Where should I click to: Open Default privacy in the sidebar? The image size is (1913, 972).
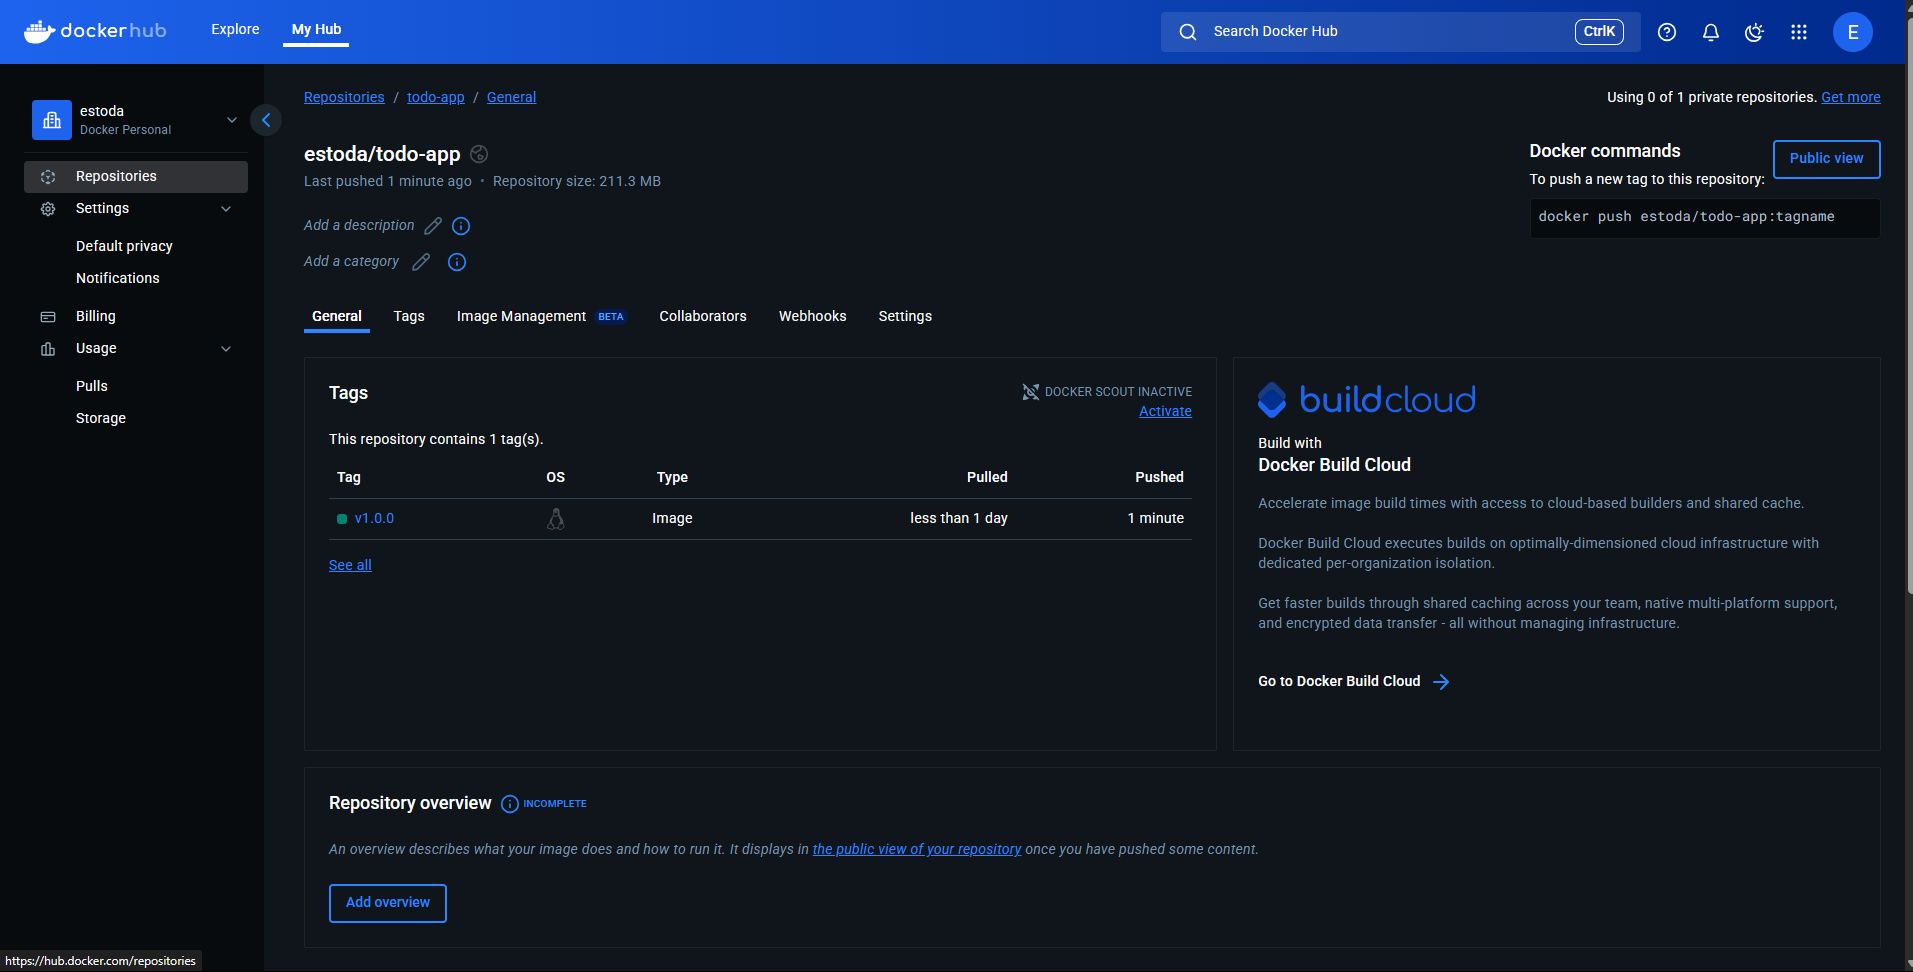(124, 246)
